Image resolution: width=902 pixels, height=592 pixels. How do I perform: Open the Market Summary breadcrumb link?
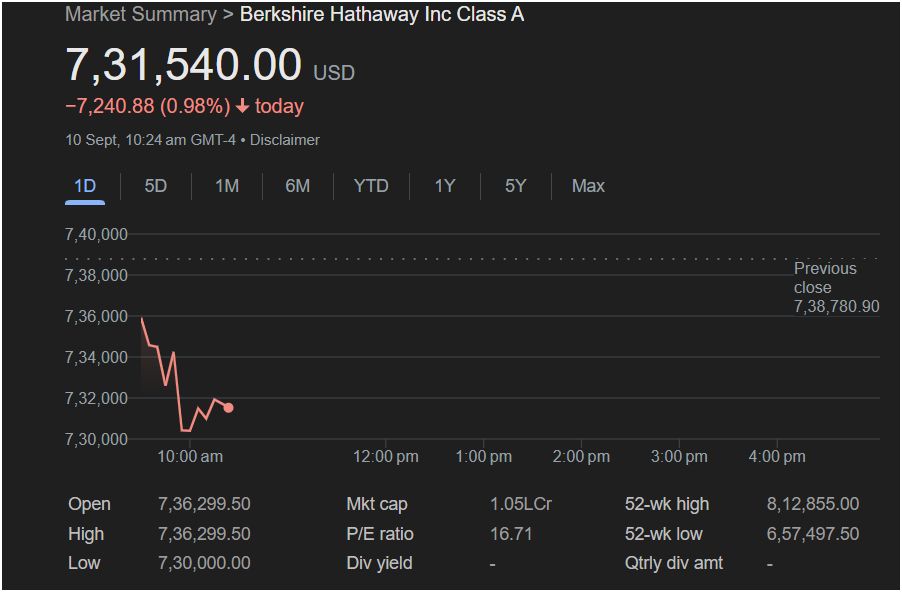click(x=141, y=14)
